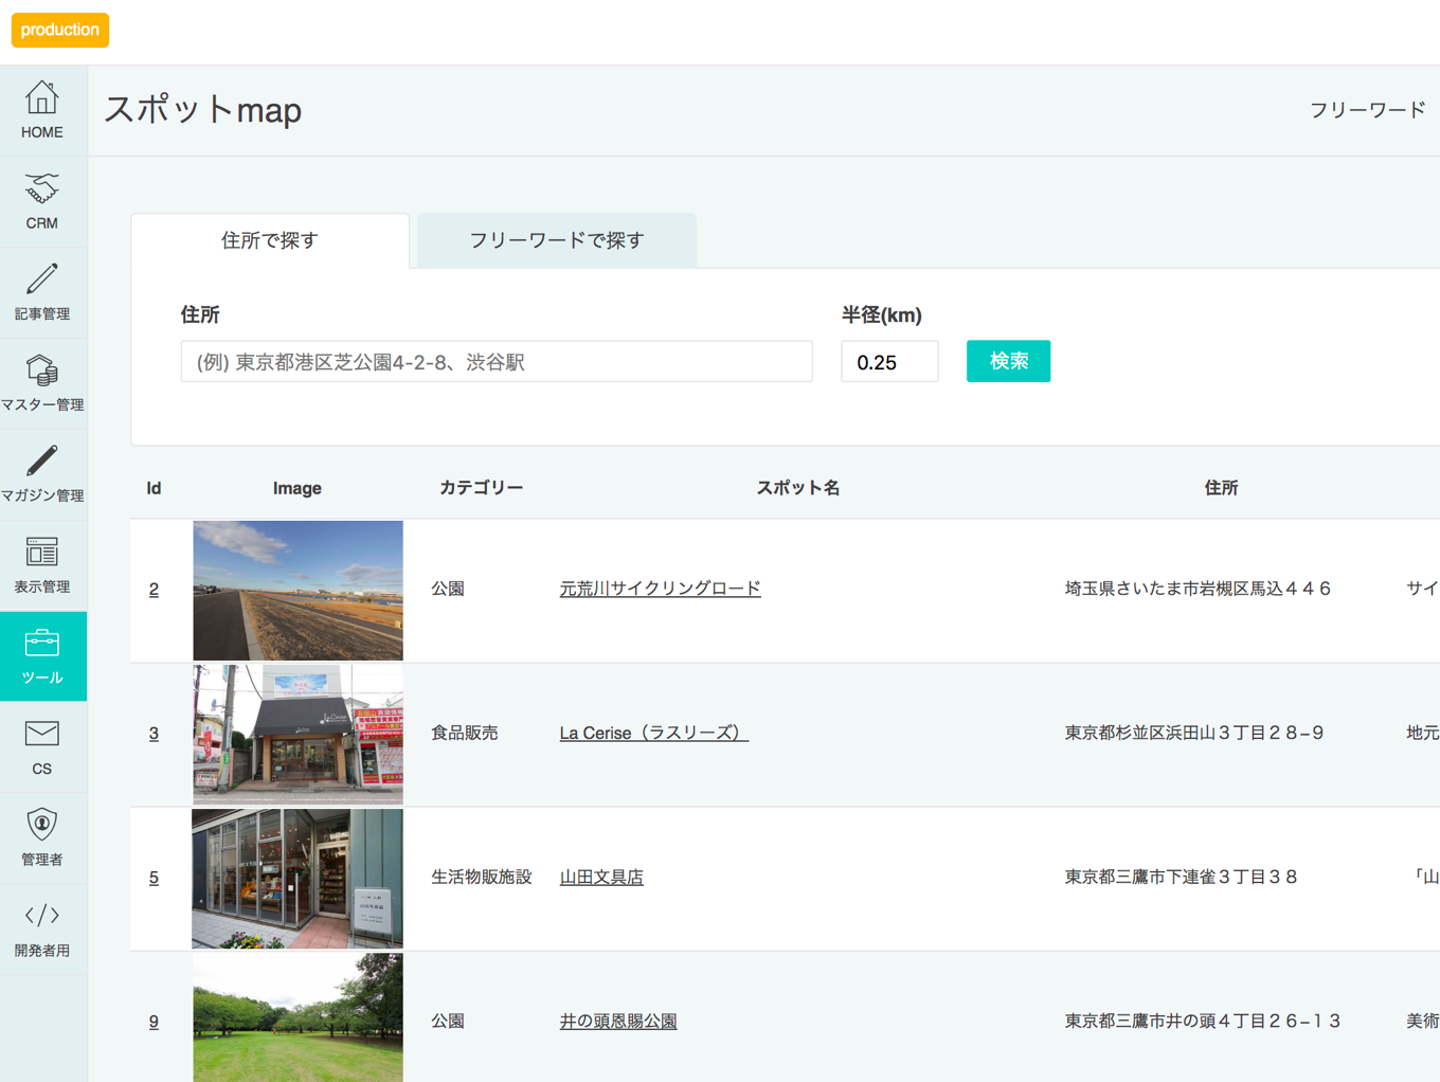Click the 山田文具店 storefront thumbnail
Image resolution: width=1440 pixels, height=1082 pixels.
(298, 879)
